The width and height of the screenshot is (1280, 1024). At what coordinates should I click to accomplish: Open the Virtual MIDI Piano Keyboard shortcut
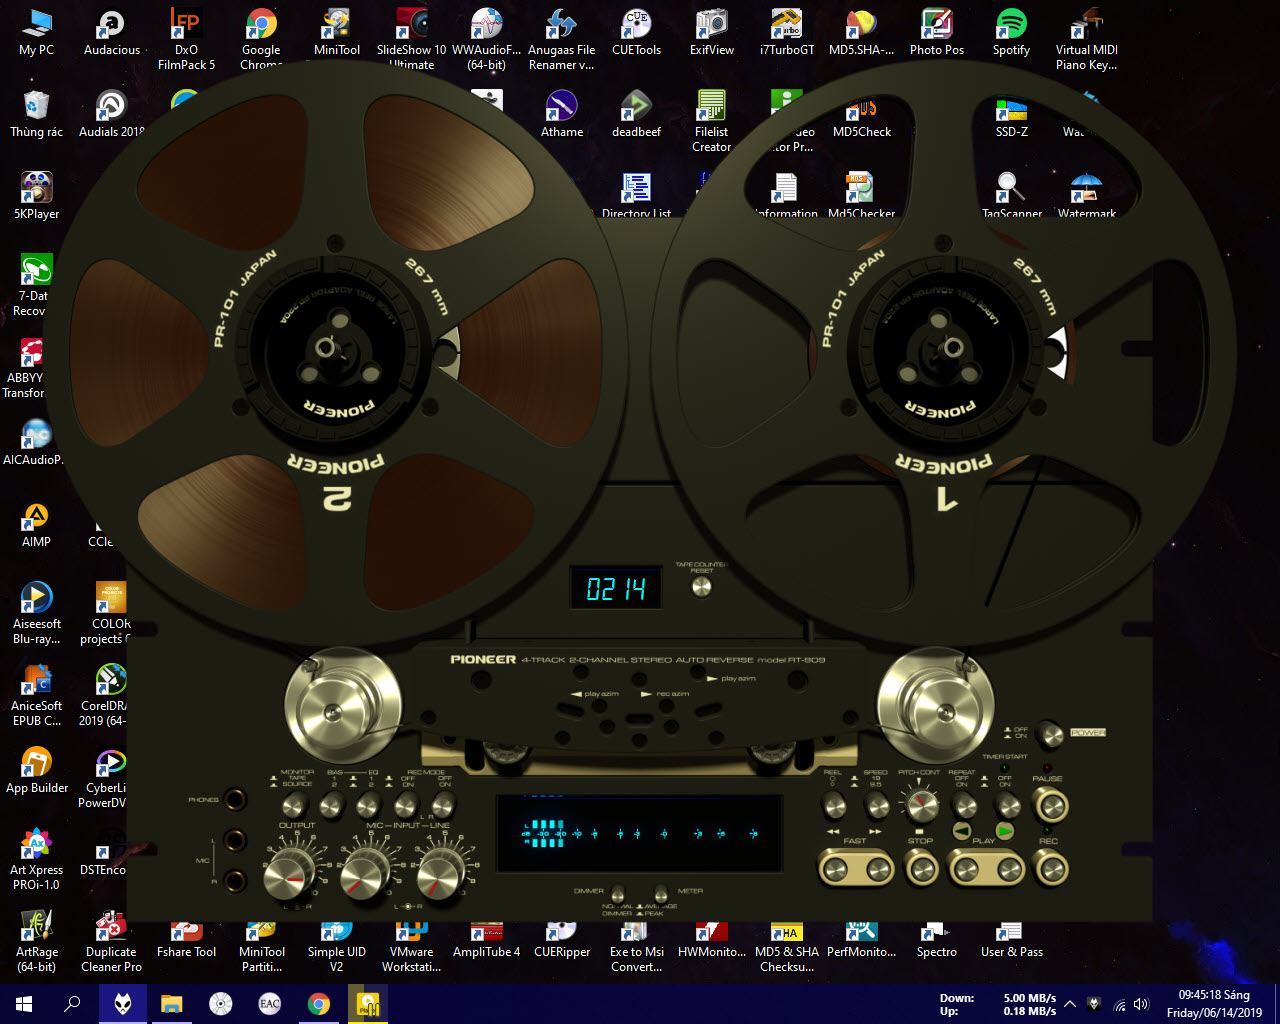1087,40
